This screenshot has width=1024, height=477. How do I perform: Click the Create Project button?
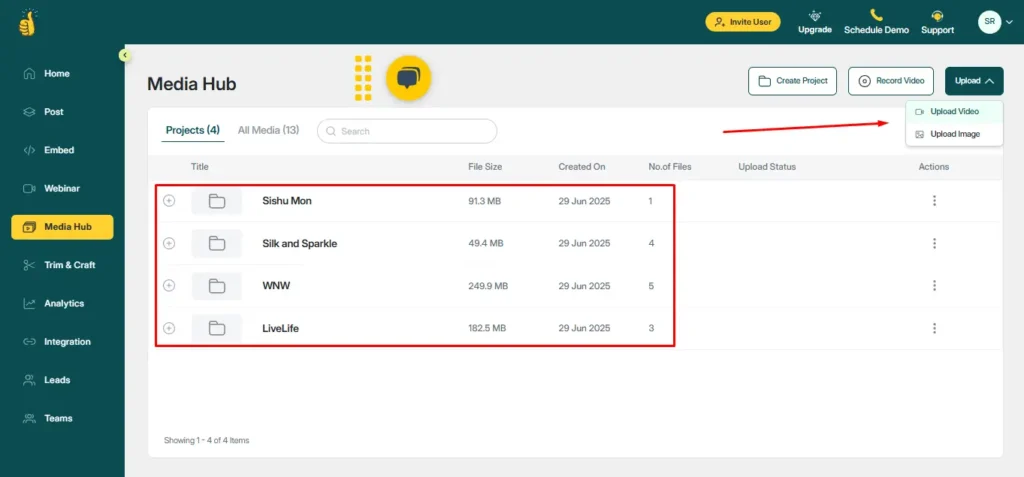792,81
